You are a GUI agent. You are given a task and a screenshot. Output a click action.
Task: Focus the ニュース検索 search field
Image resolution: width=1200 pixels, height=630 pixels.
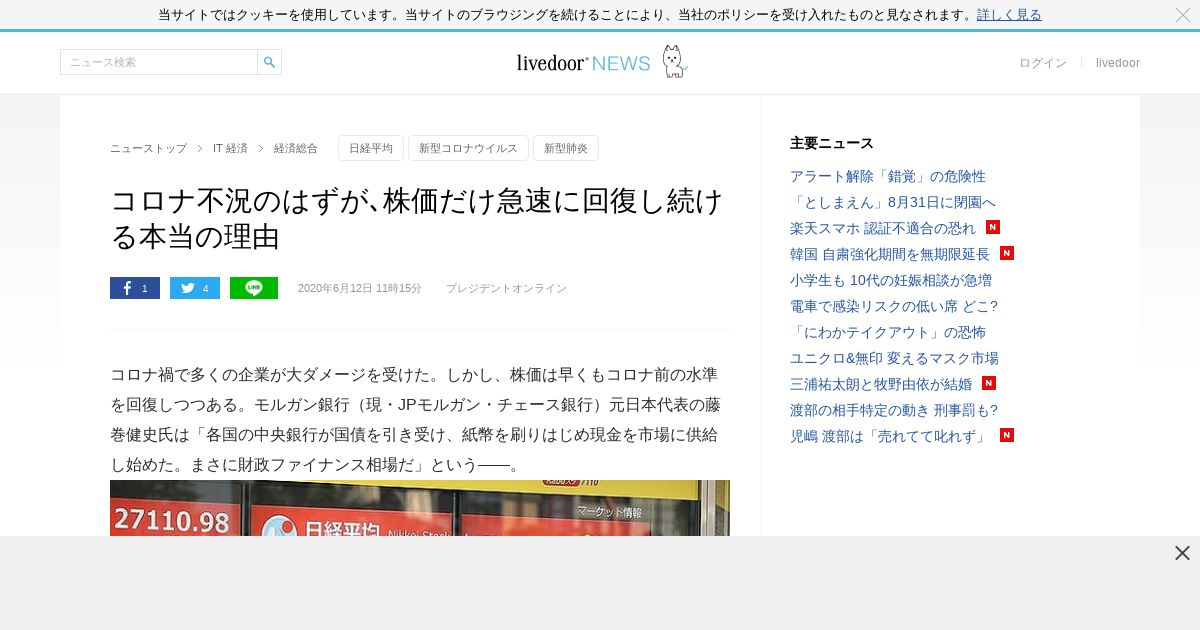[x=159, y=62]
